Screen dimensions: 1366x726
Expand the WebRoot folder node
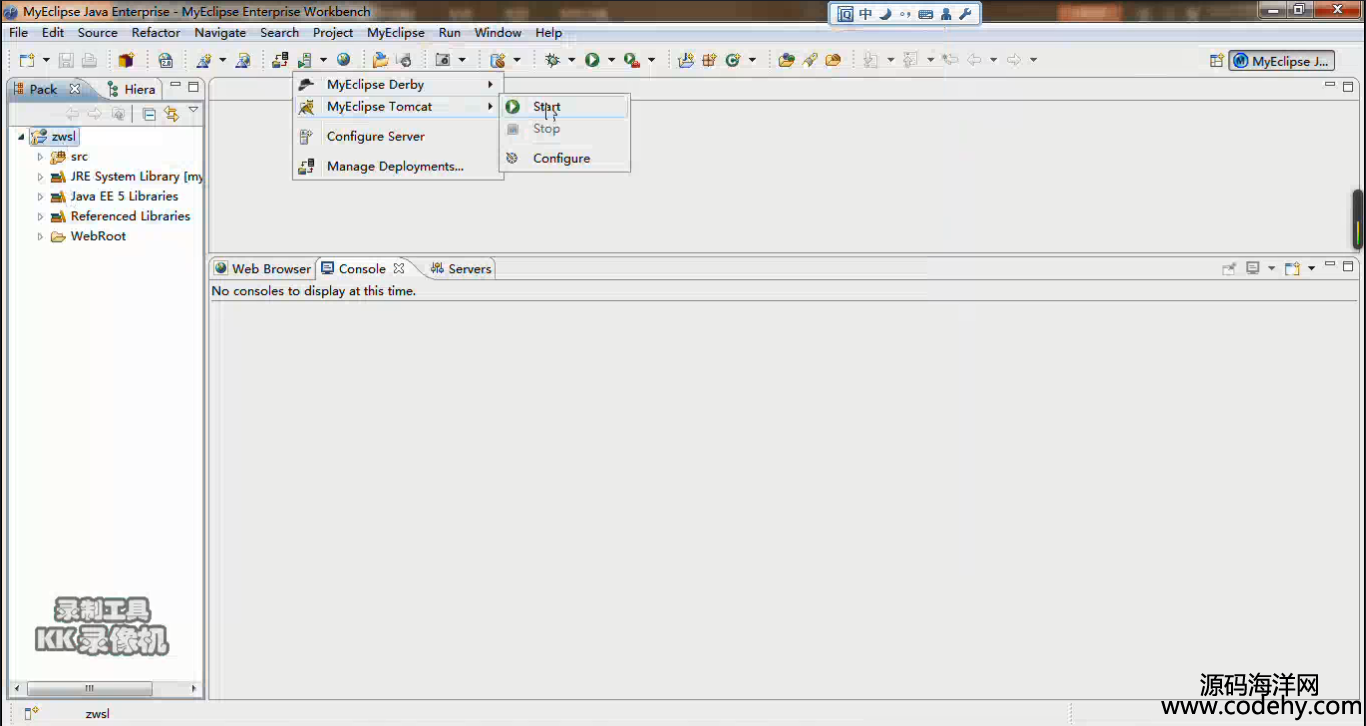pyautogui.click(x=41, y=237)
